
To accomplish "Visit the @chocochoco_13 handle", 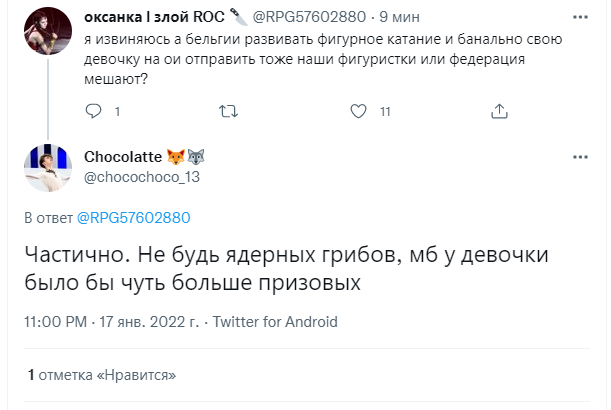I will (143, 177).
